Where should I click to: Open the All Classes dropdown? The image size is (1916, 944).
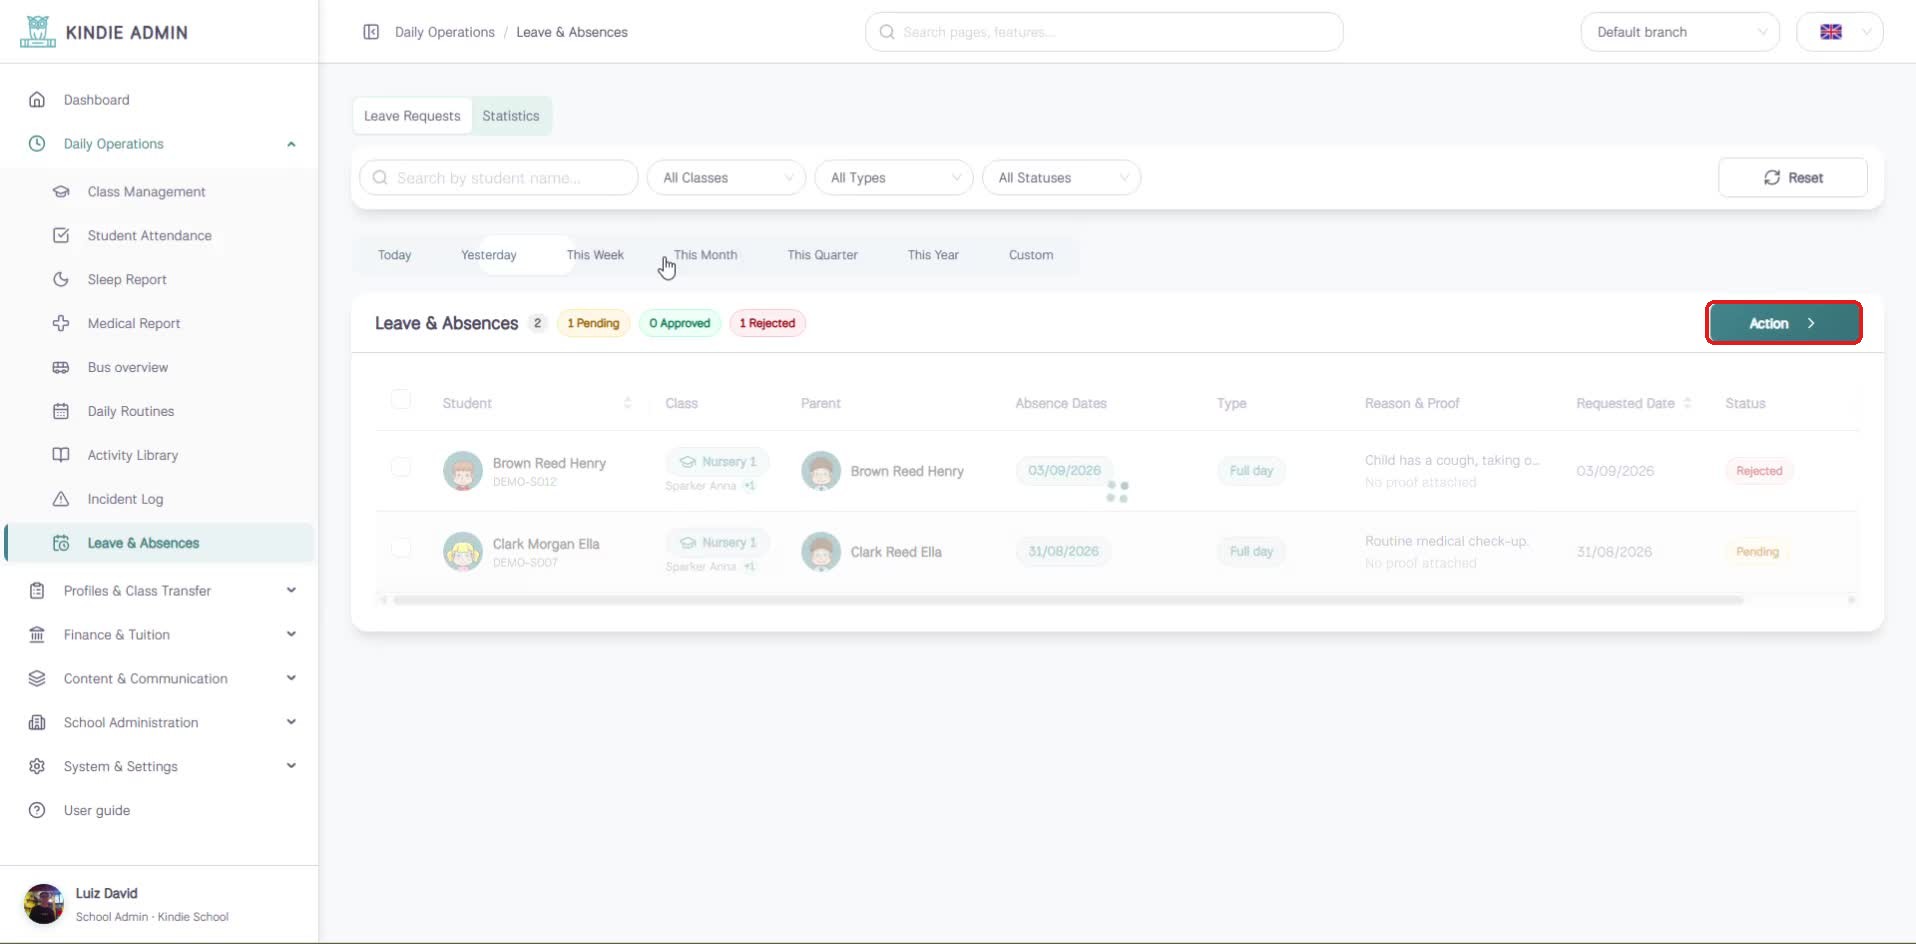pos(727,178)
